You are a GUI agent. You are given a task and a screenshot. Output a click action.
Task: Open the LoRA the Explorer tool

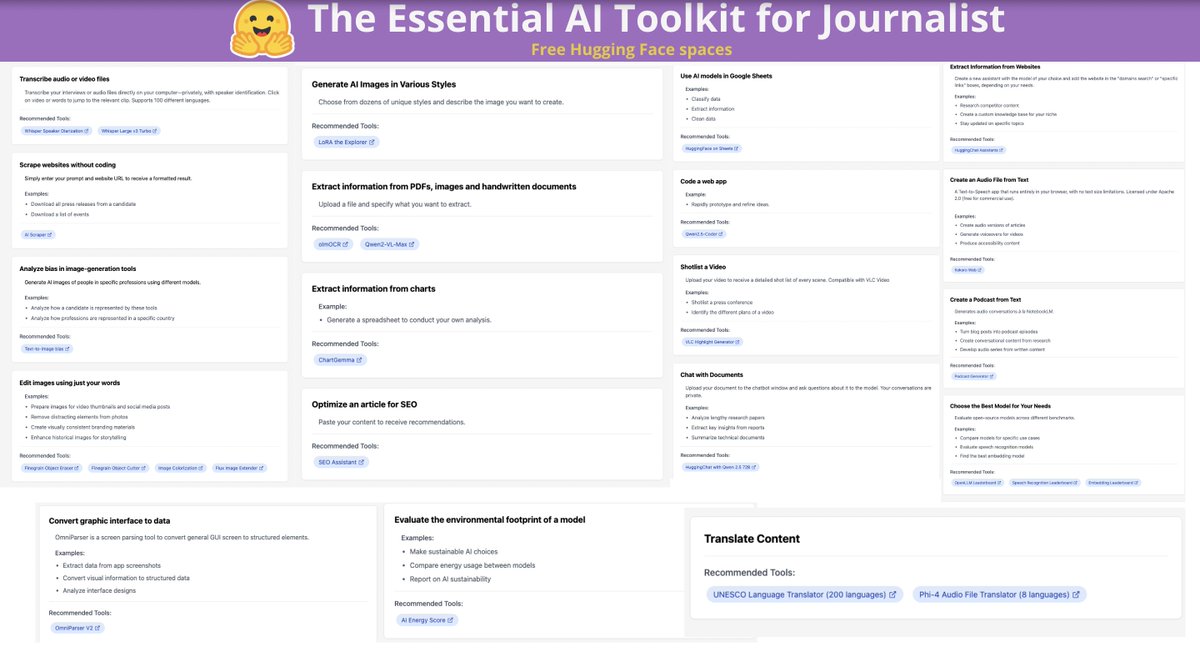point(346,142)
